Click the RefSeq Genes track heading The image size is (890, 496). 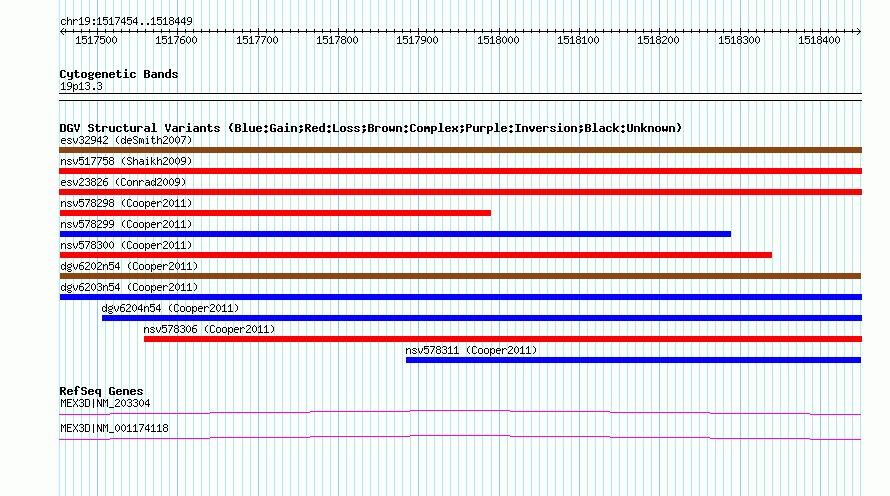(x=101, y=391)
